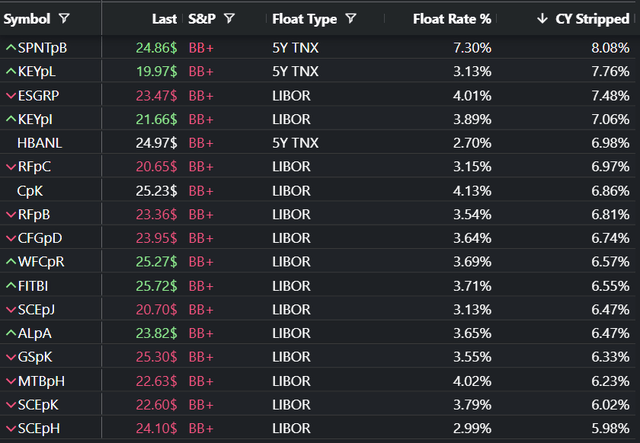Click the up arrow next to FITBI
640x443 pixels.
tap(11, 286)
